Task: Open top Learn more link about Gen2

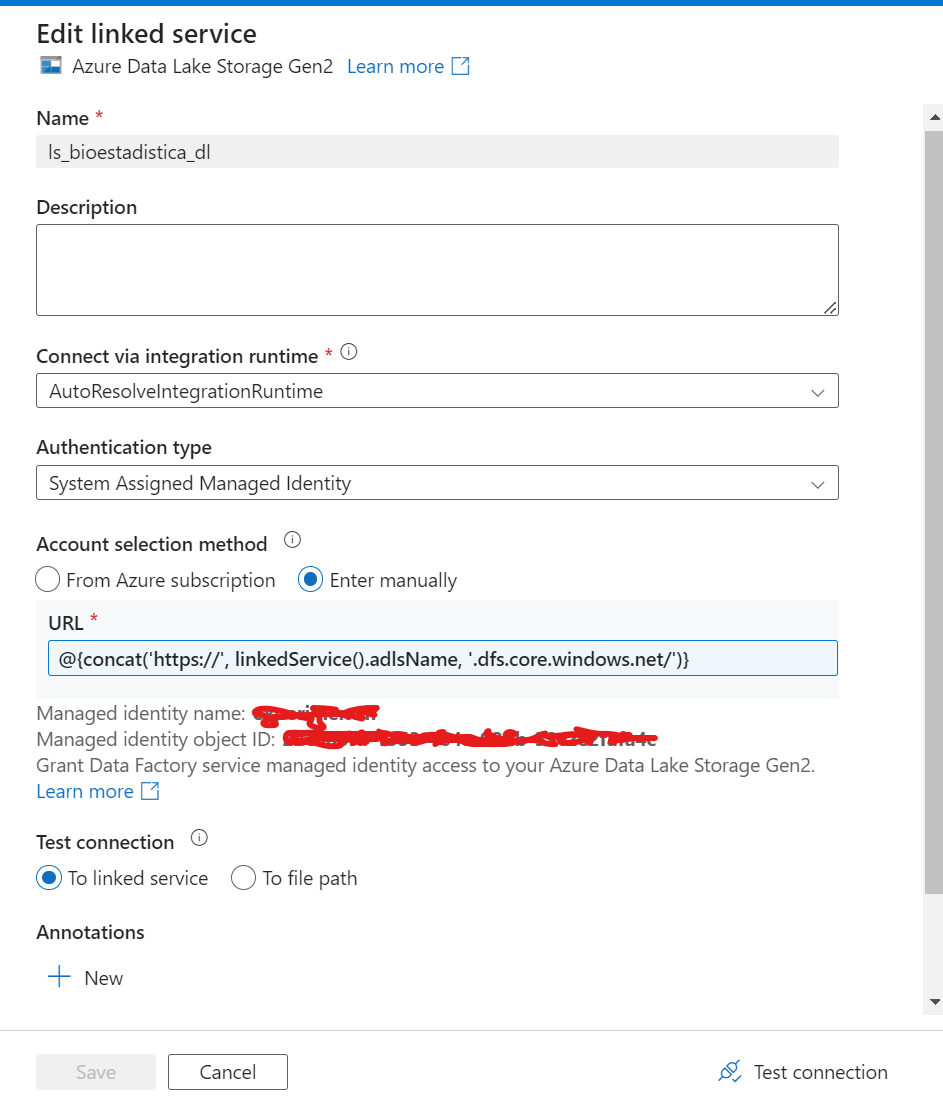Action: click(395, 66)
